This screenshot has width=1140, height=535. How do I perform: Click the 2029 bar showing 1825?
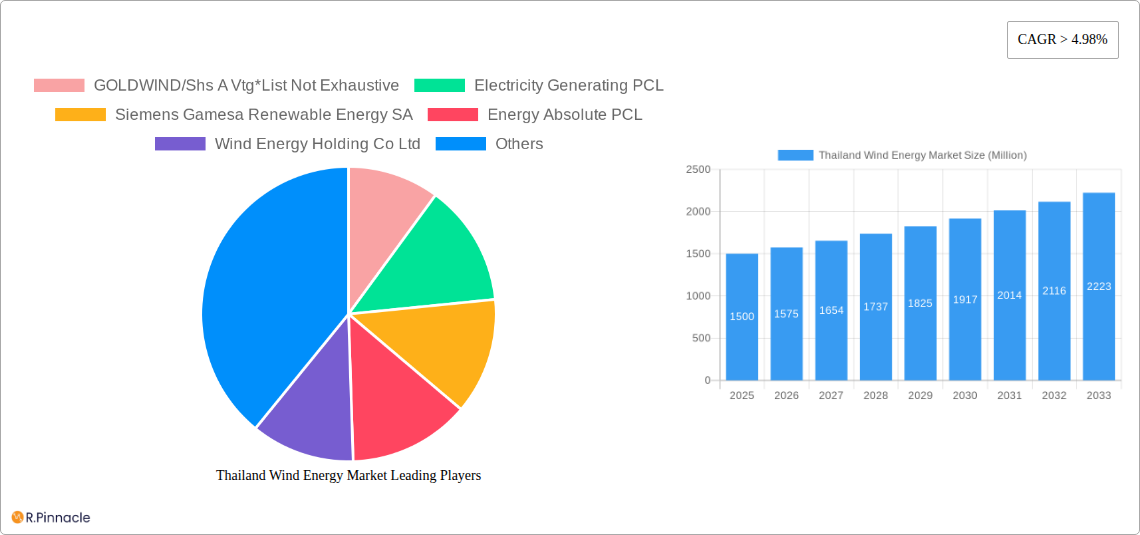(x=920, y=303)
